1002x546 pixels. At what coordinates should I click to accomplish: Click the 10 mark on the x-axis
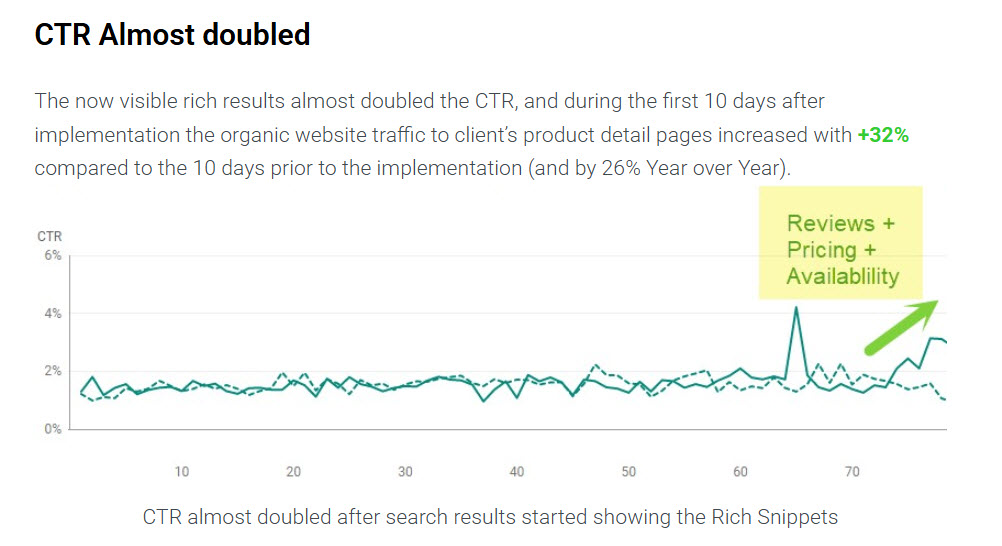tap(182, 472)
